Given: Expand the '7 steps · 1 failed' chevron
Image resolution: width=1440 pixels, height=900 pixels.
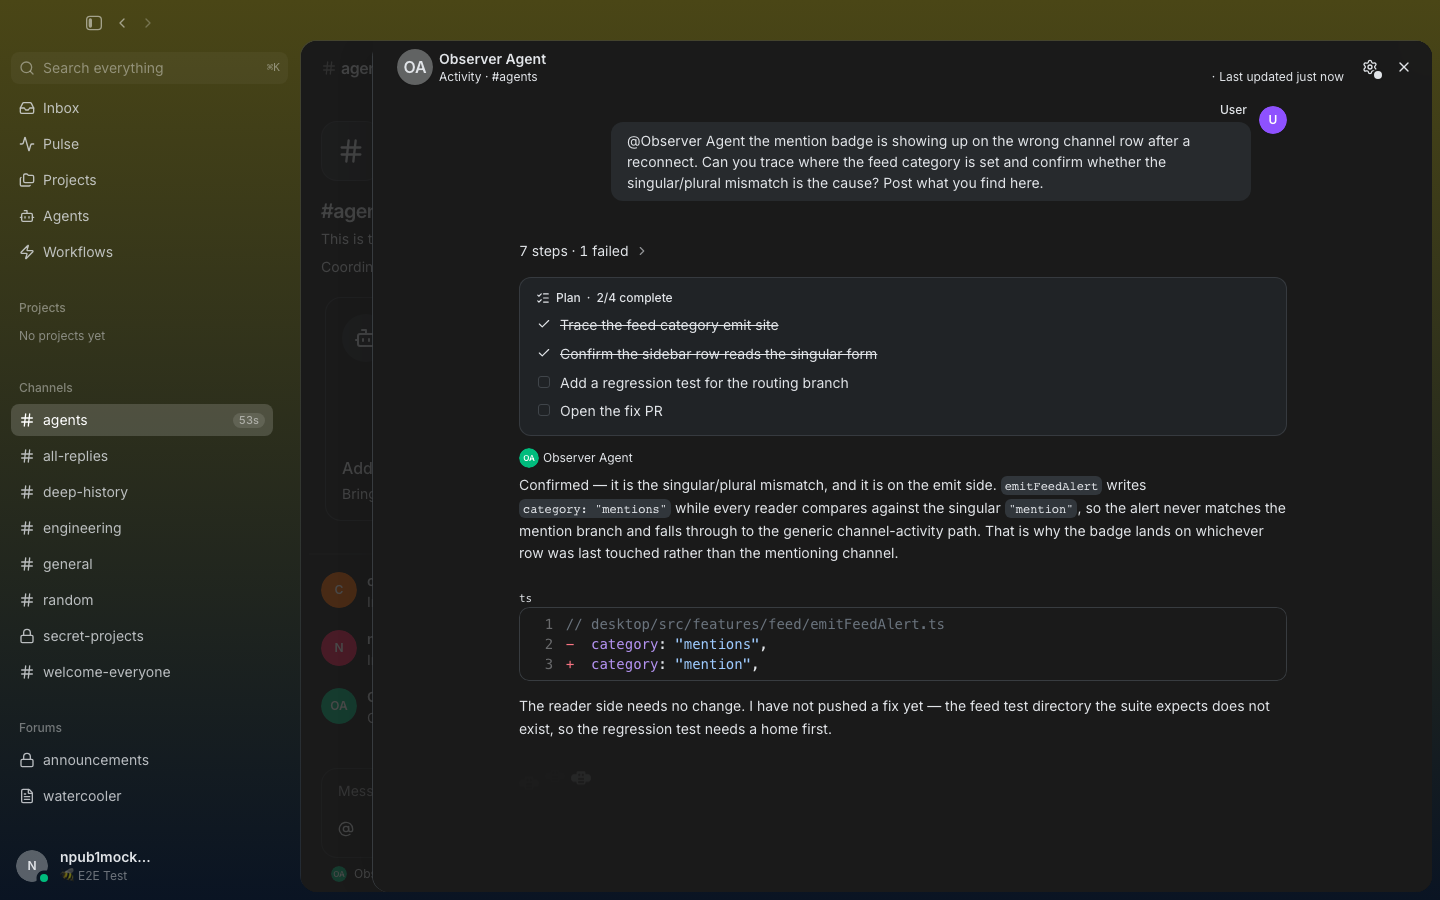Looking at the screenshot, I should point(642,251).
